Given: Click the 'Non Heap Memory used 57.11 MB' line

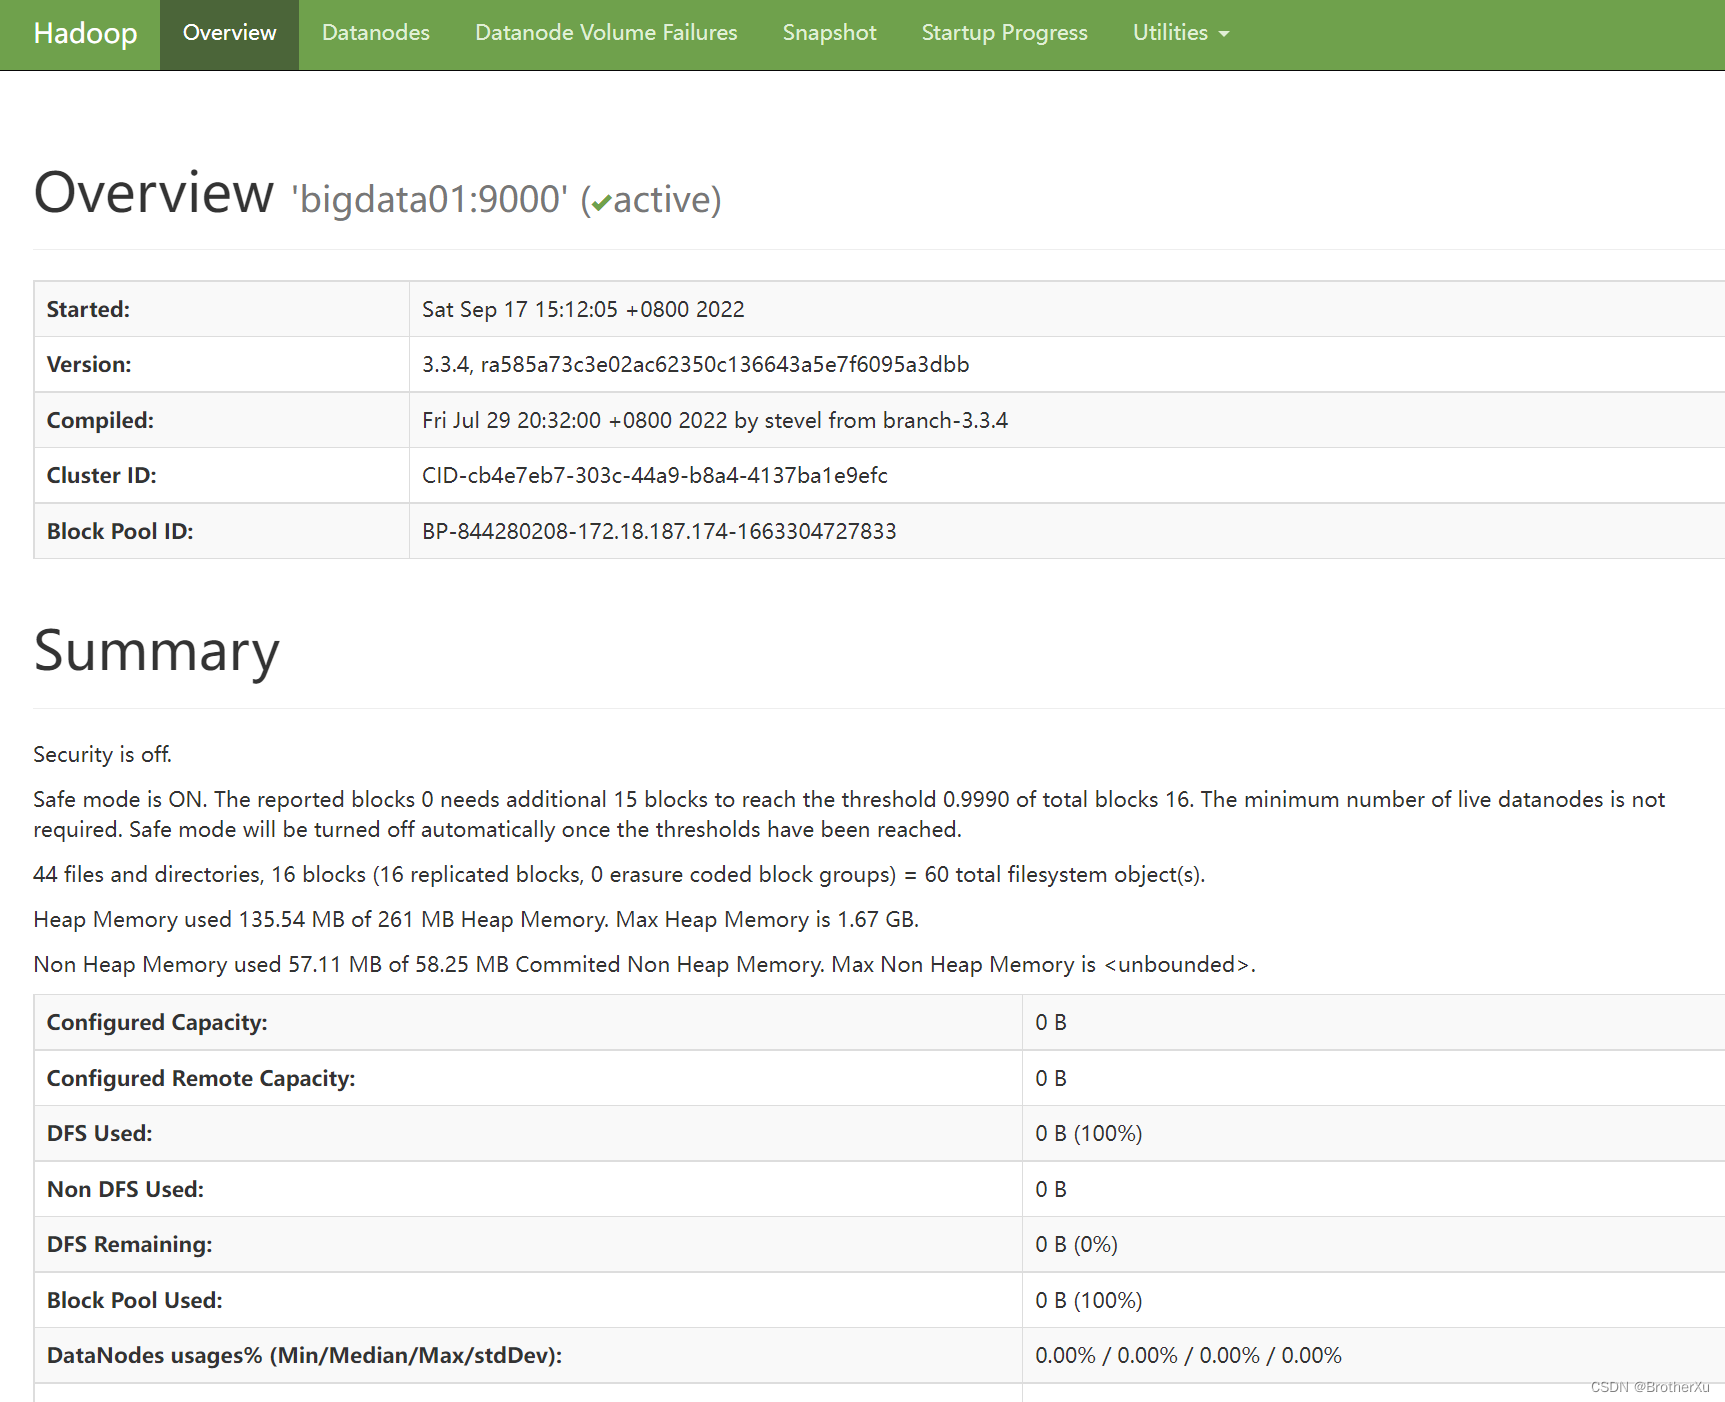Looking at the screenshot, I should tap(644, 964).
